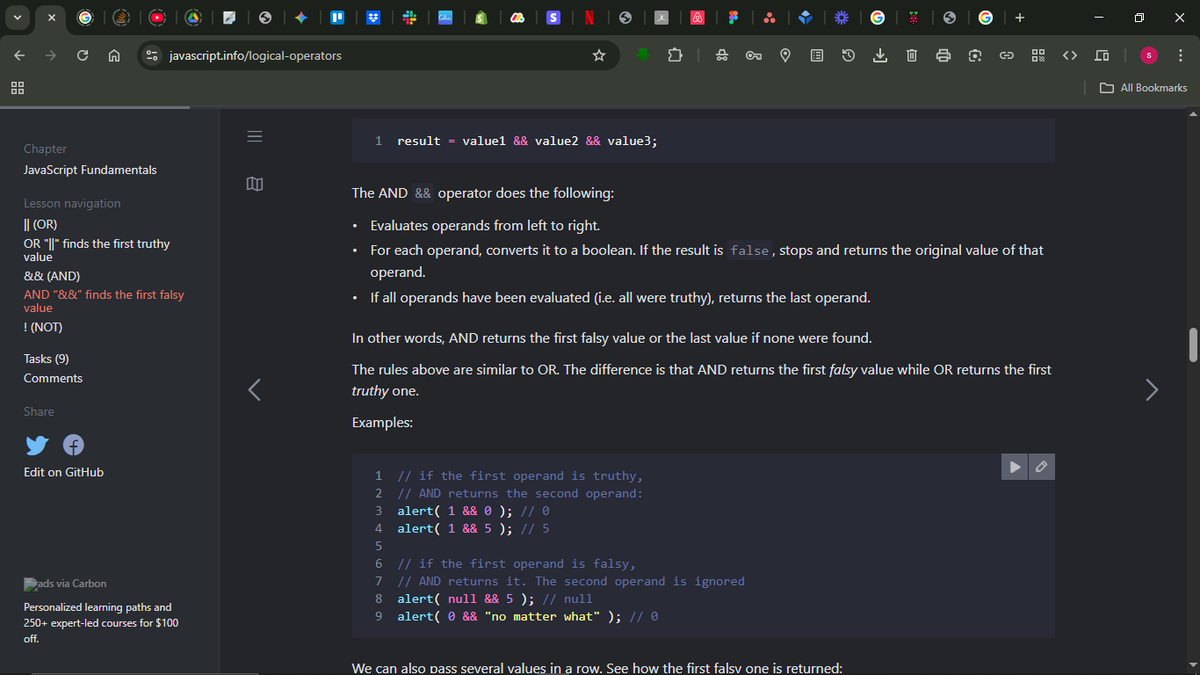This screenshot has width=1200, height=675.
Task: Go to the Comments section
Action: coord(53,378)
